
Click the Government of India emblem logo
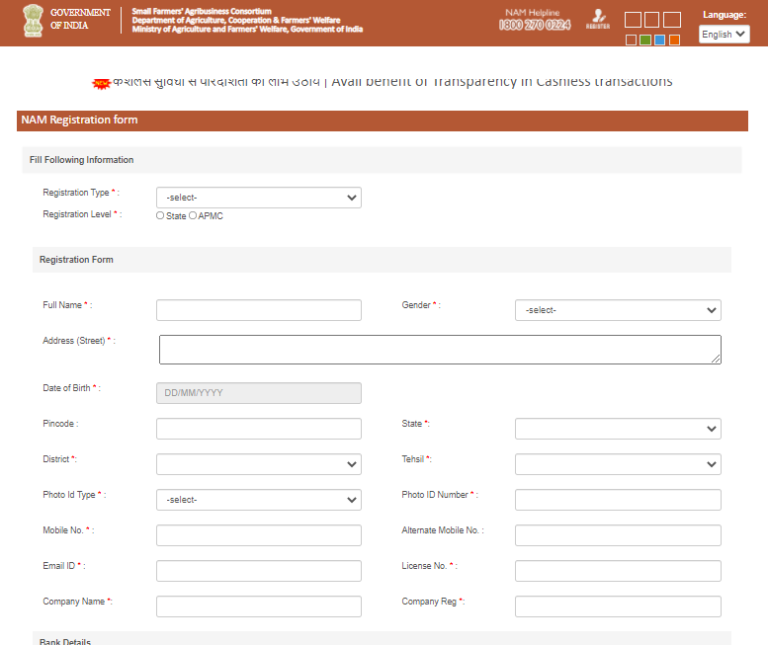coord(33,21)
